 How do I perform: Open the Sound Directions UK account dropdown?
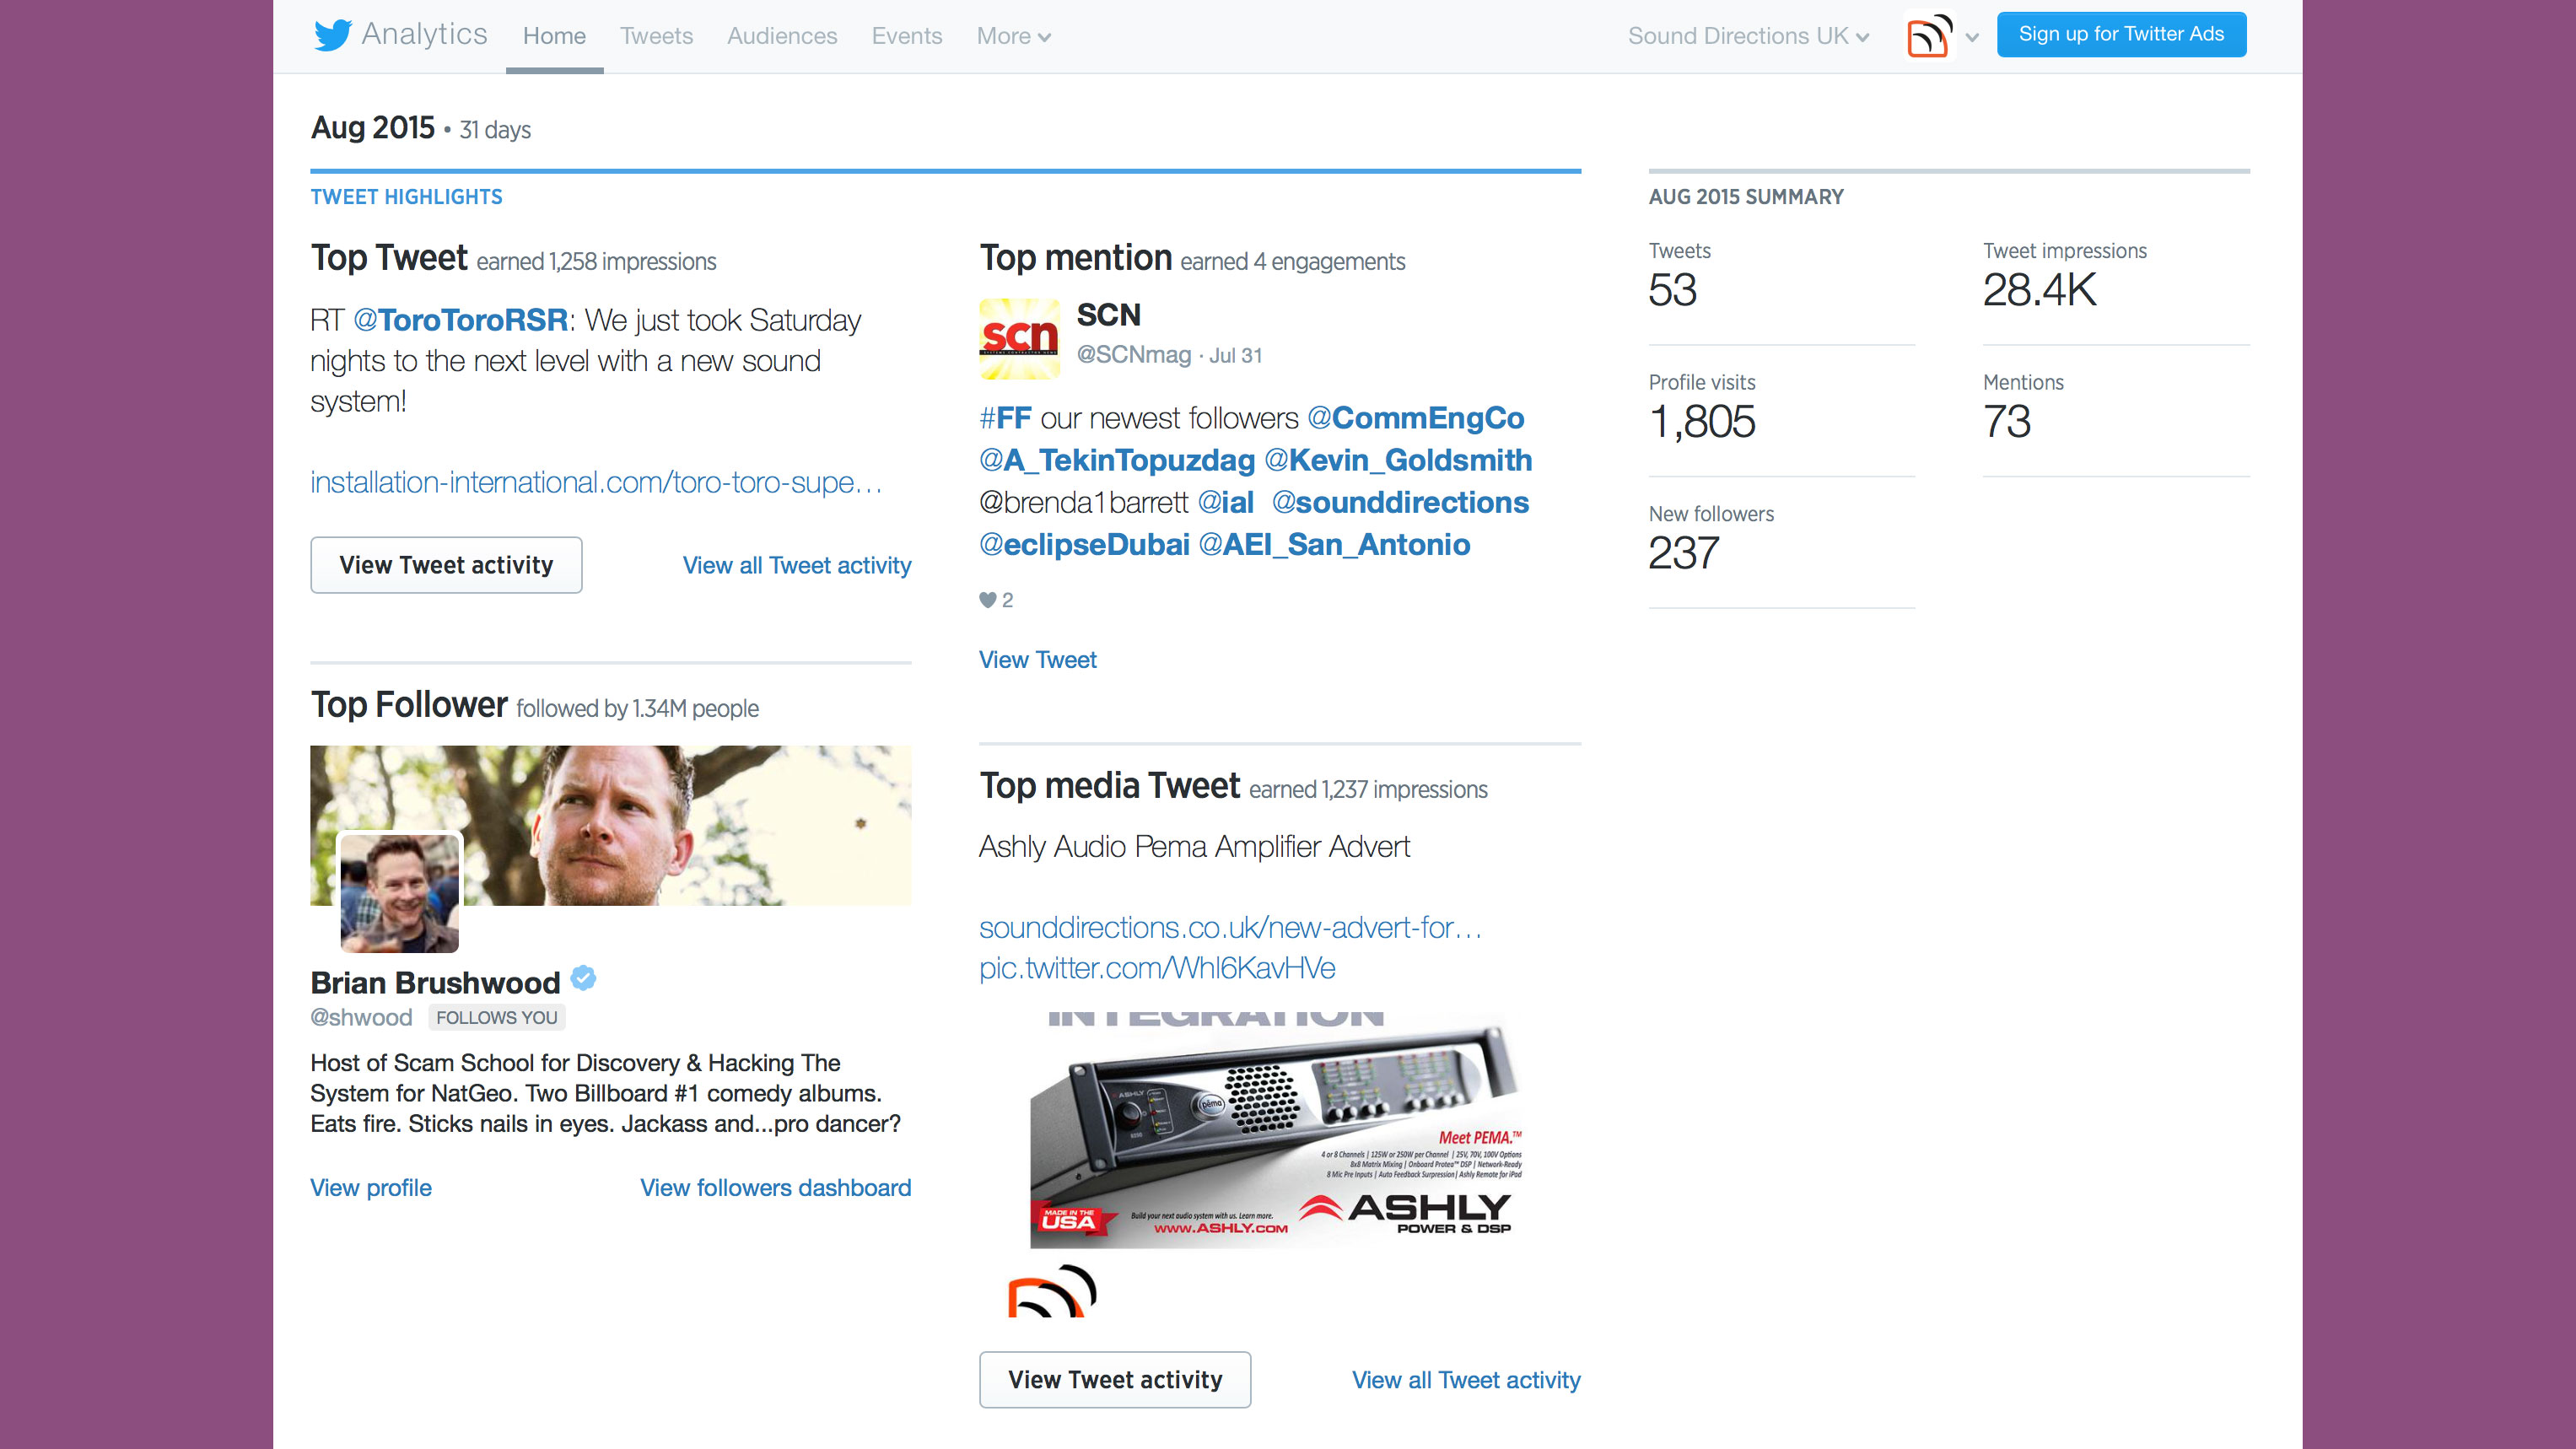[1748, 36]
